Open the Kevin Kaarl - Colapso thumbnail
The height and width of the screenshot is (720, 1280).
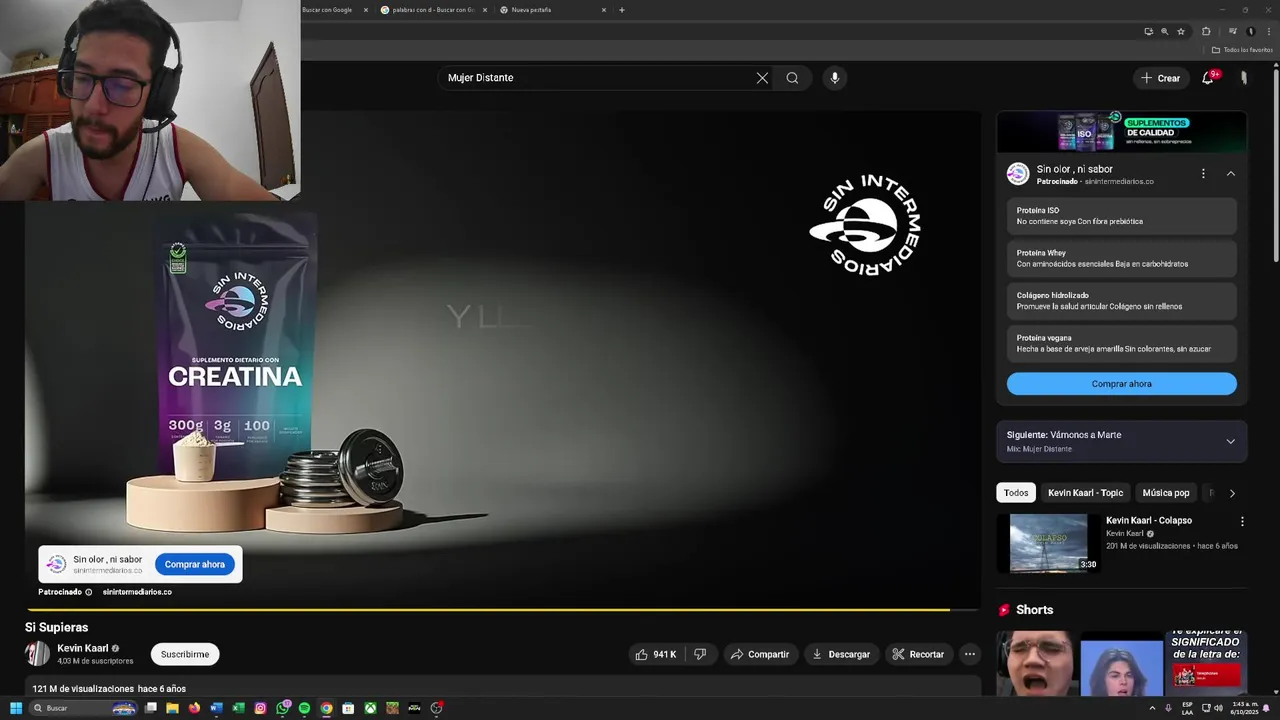click(x=1048, y=543)
